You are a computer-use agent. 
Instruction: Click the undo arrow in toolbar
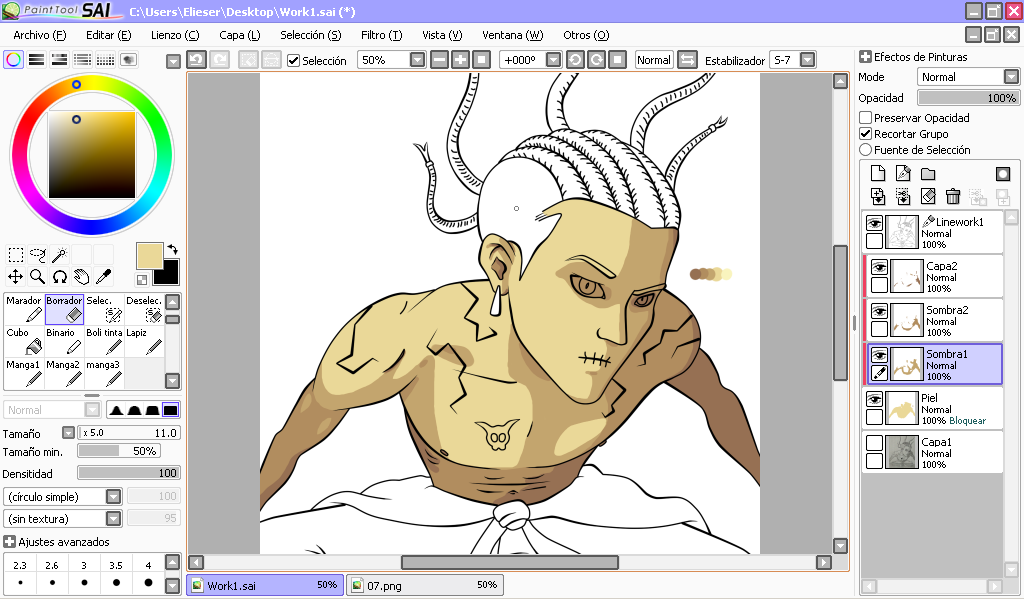(196, 60)
